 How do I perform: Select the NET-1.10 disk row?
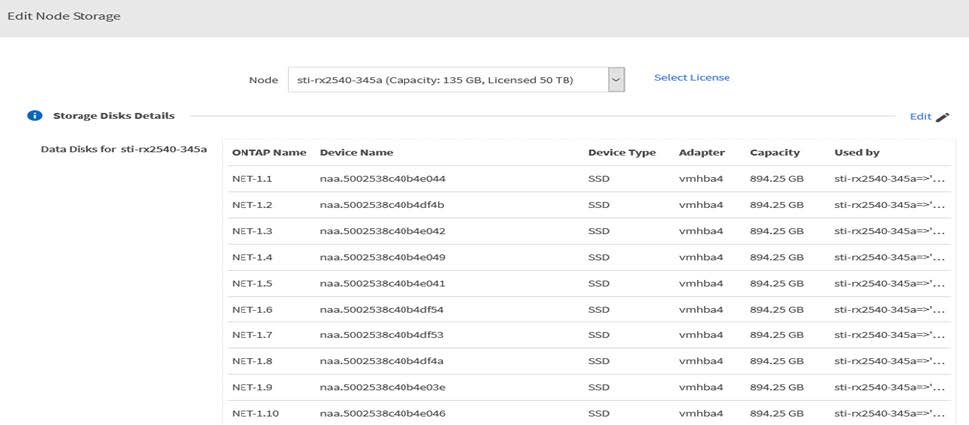point(254,413)
